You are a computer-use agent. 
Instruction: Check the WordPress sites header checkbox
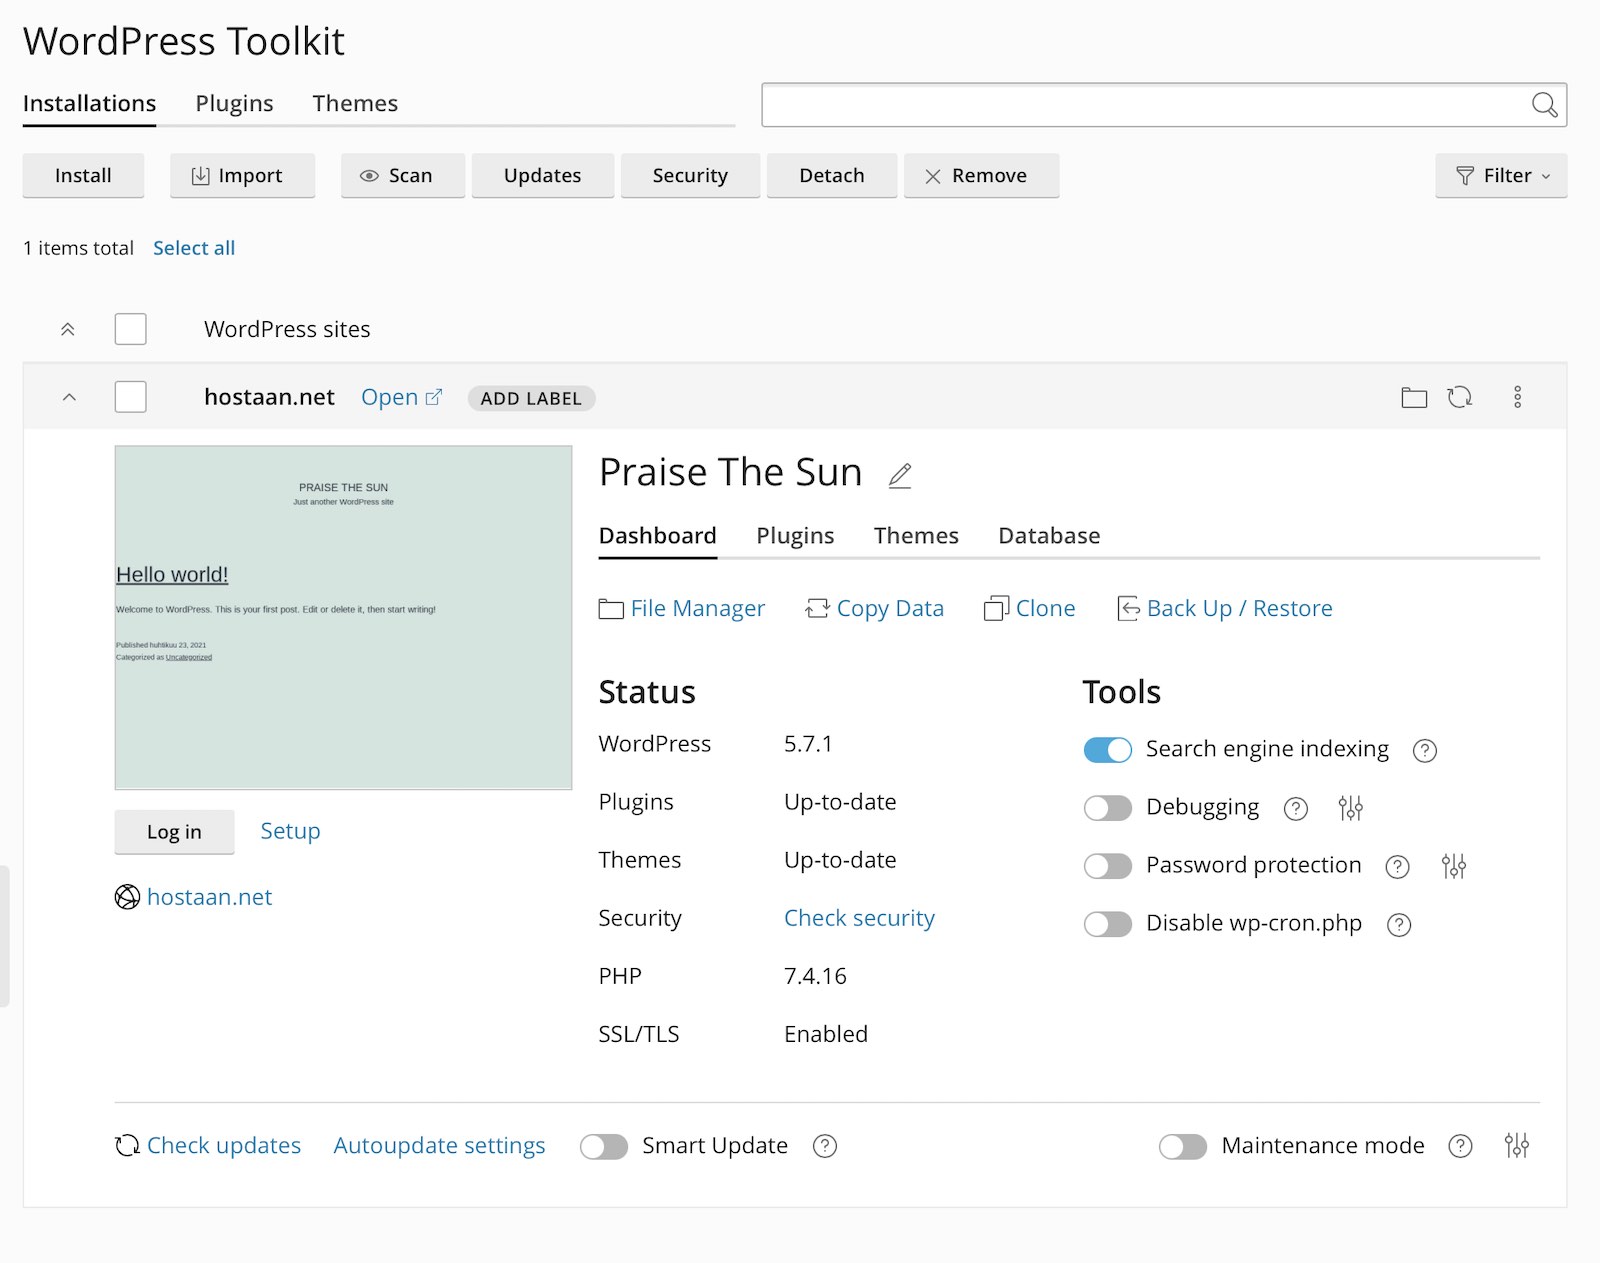click(131, 329)
